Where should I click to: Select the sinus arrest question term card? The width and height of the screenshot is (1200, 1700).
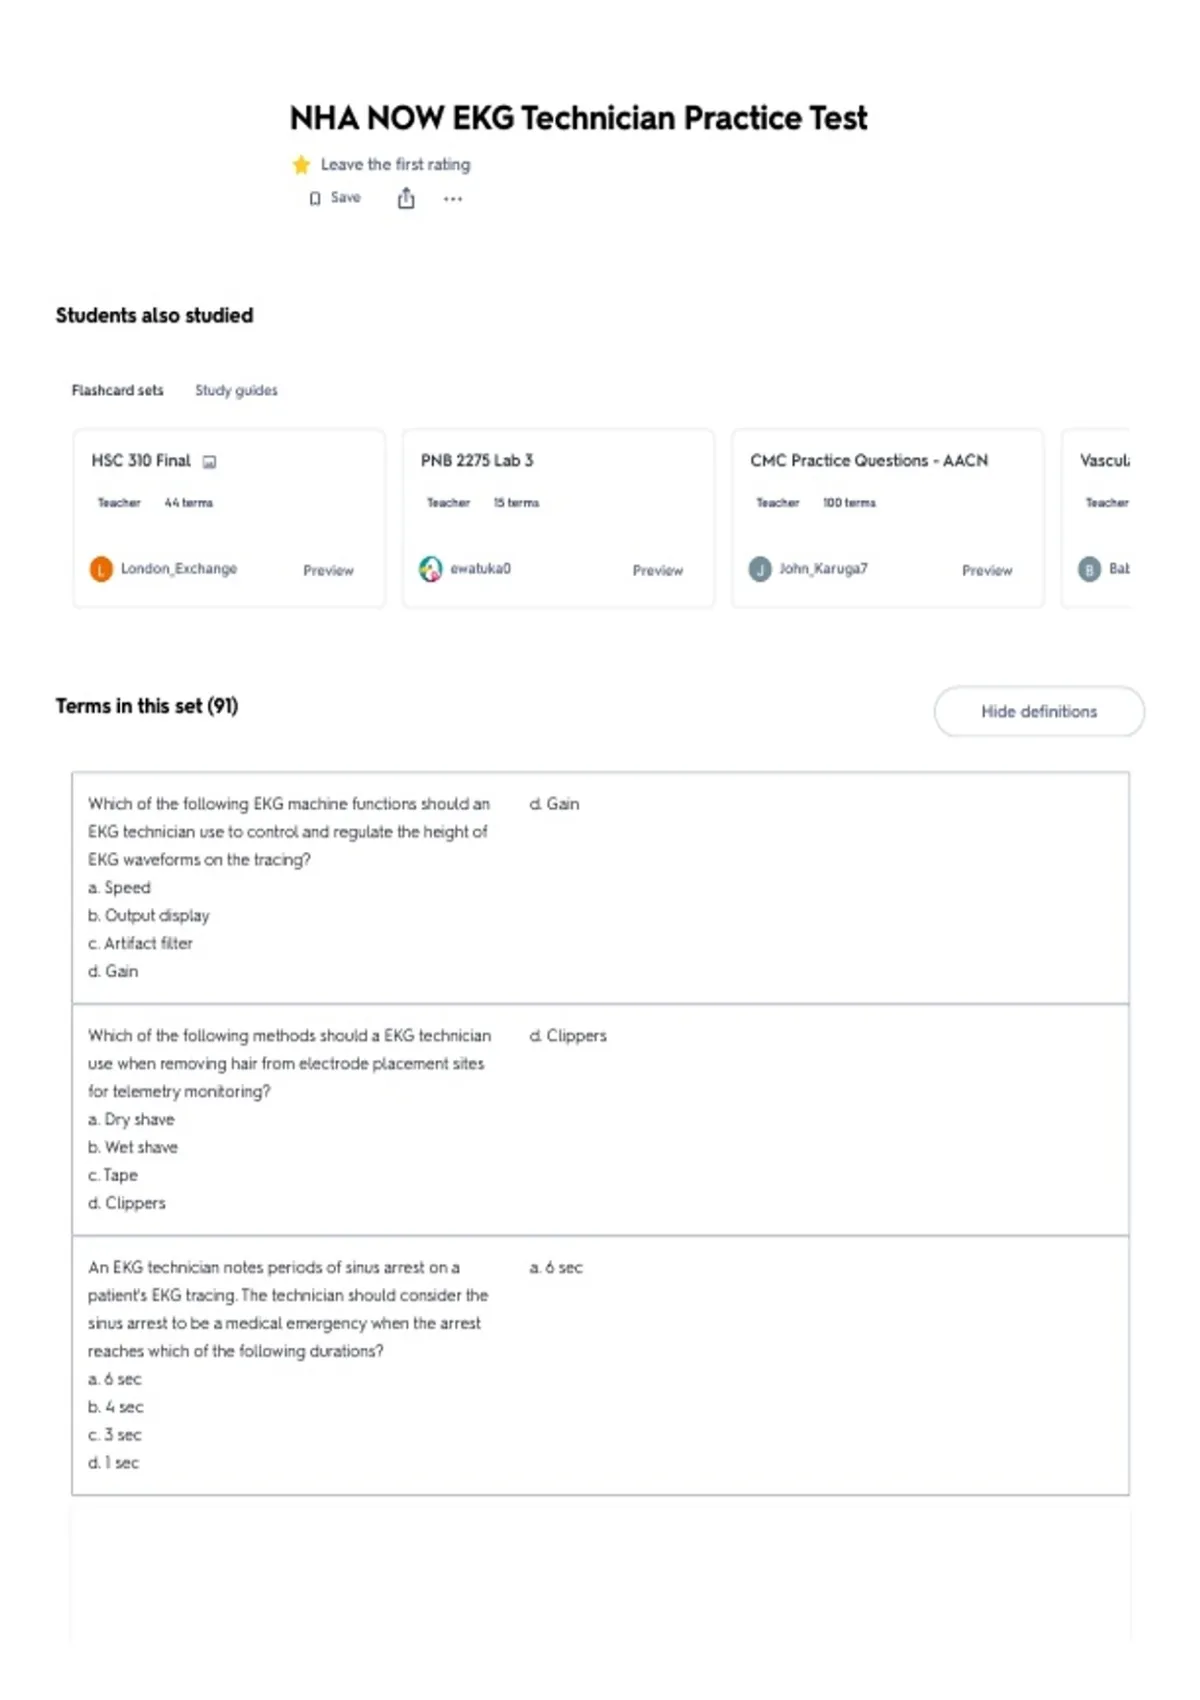(x=600, y=1365)
